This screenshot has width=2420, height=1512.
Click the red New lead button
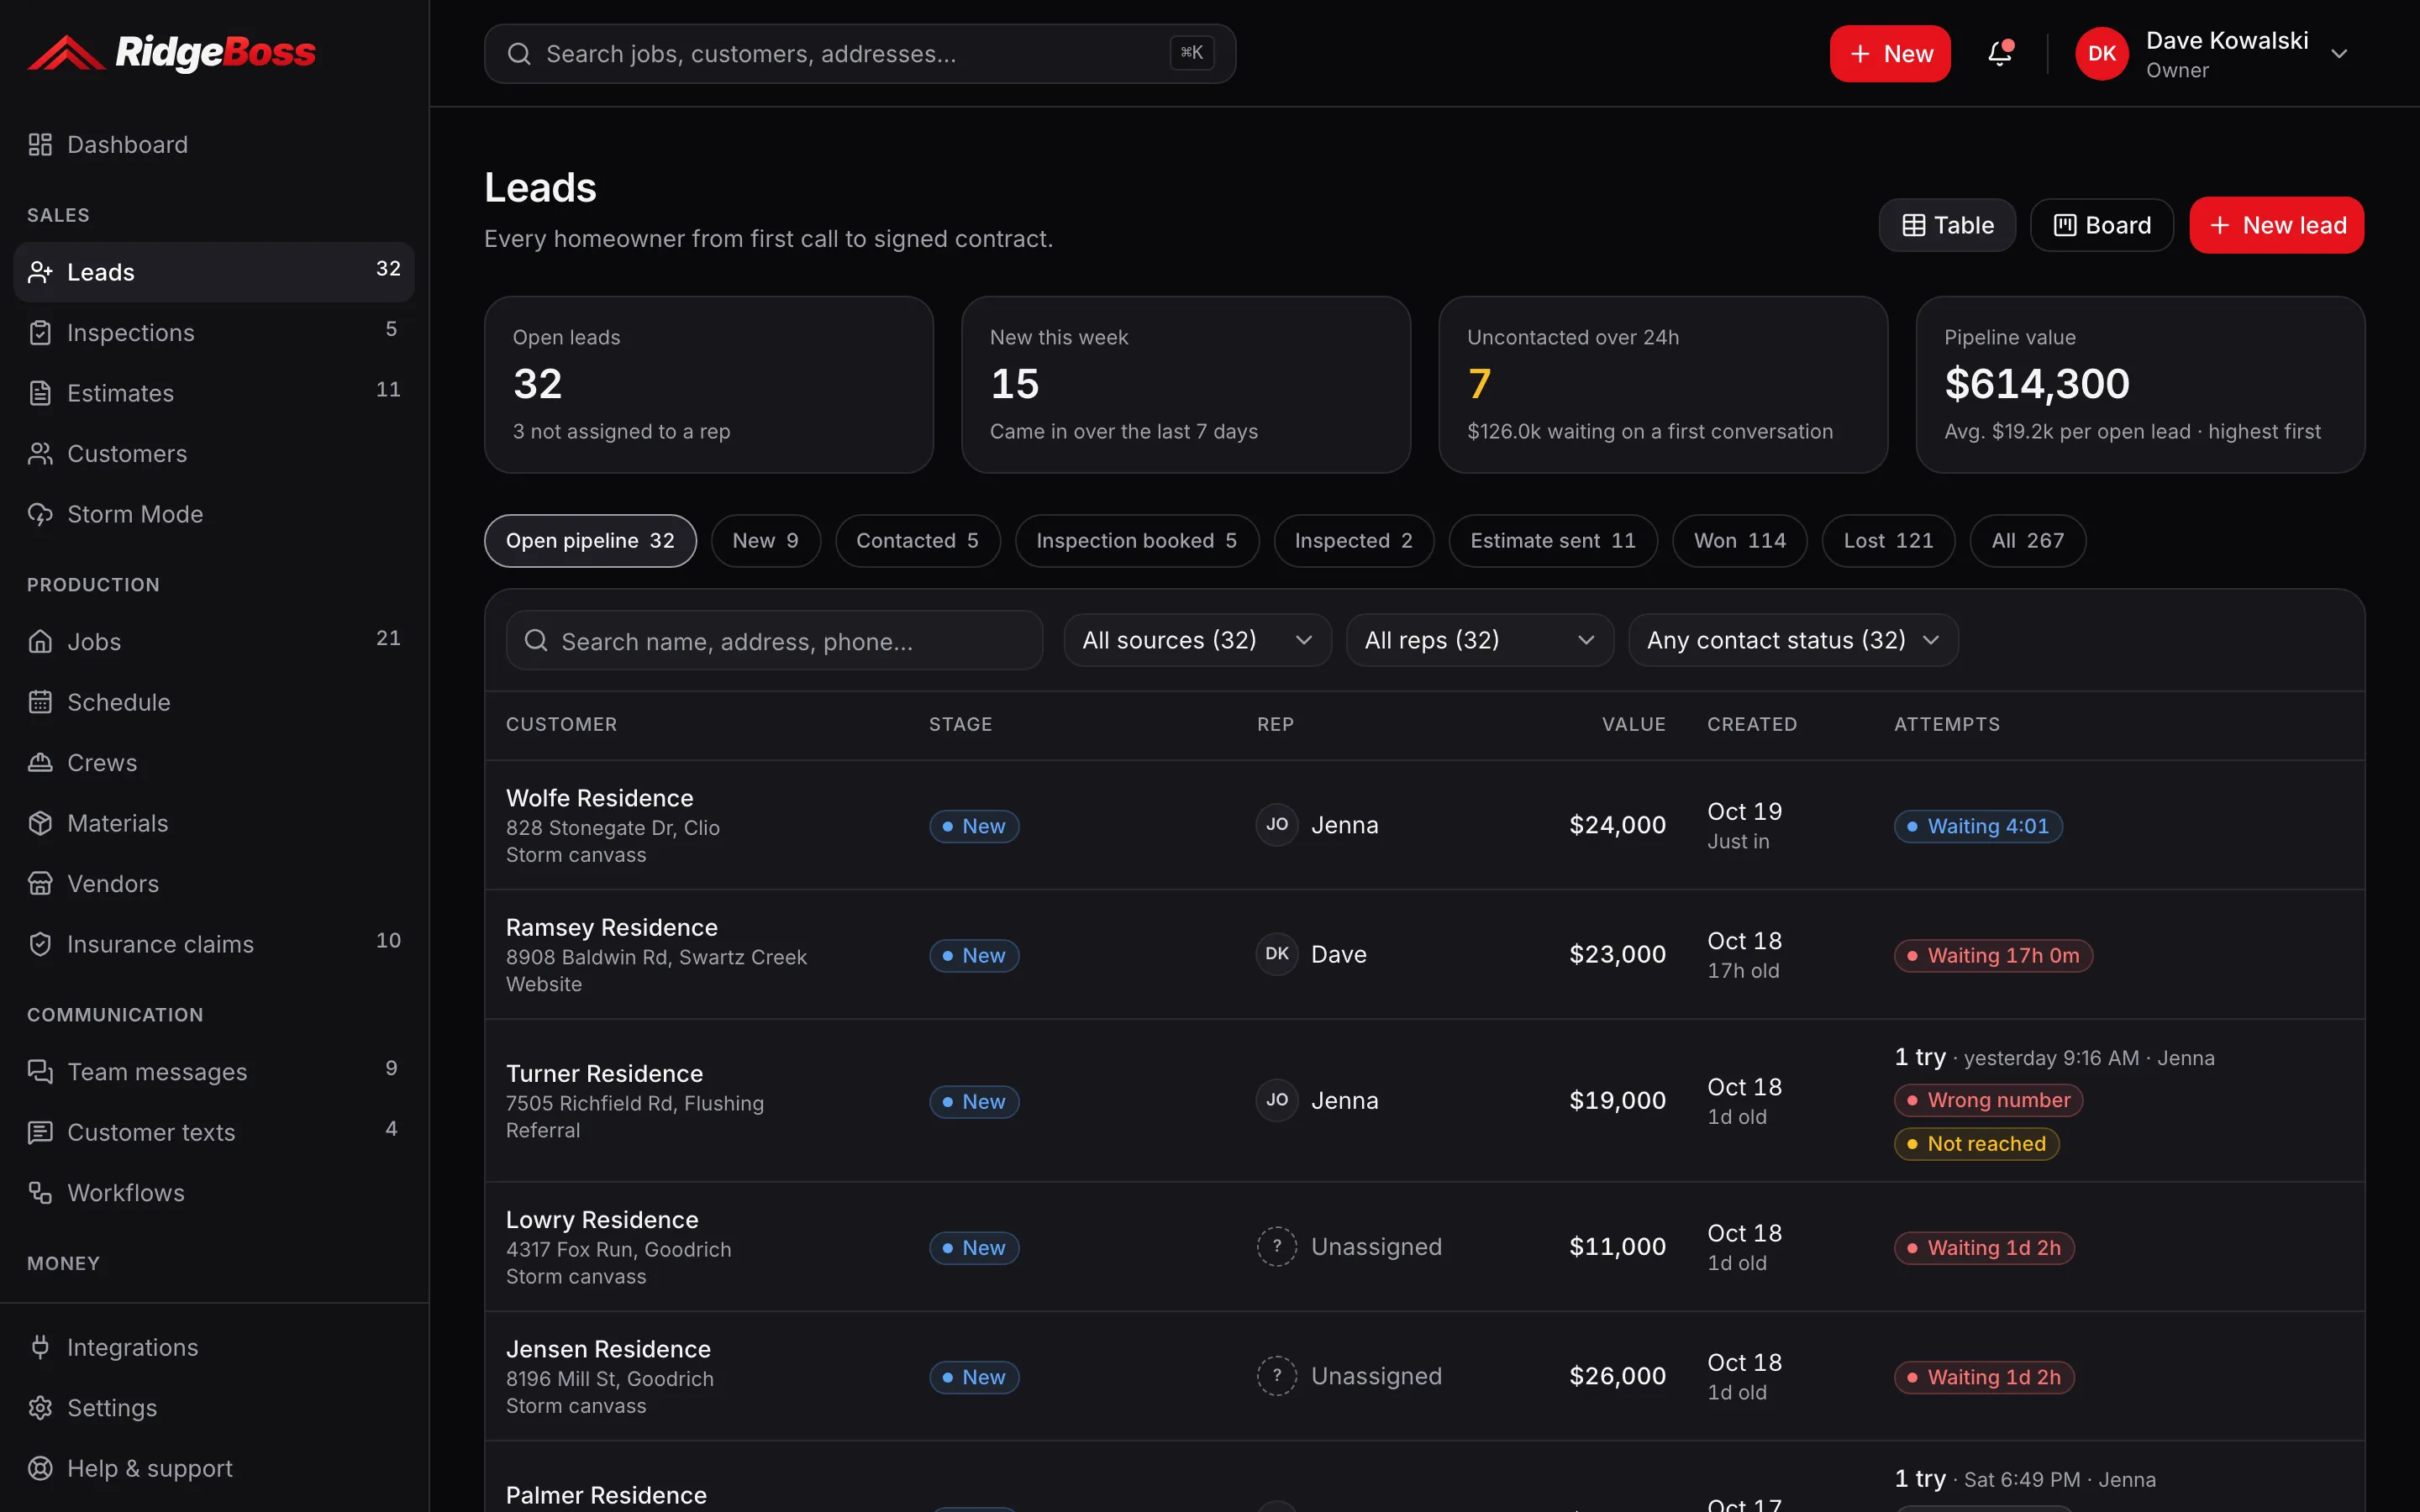tap(2276, 225)
